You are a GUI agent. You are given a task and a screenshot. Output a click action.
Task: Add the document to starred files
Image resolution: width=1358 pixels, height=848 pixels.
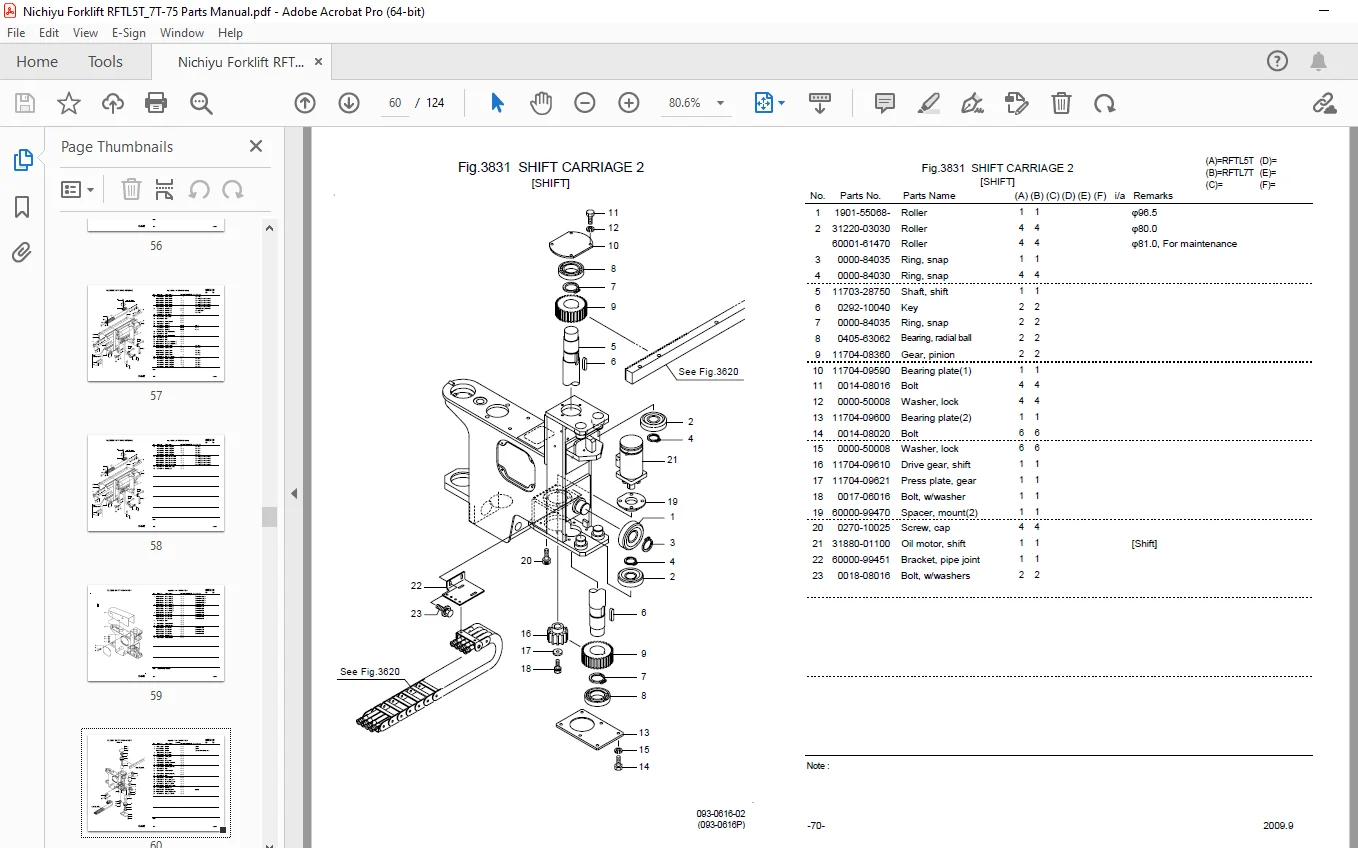pos(69,103)
